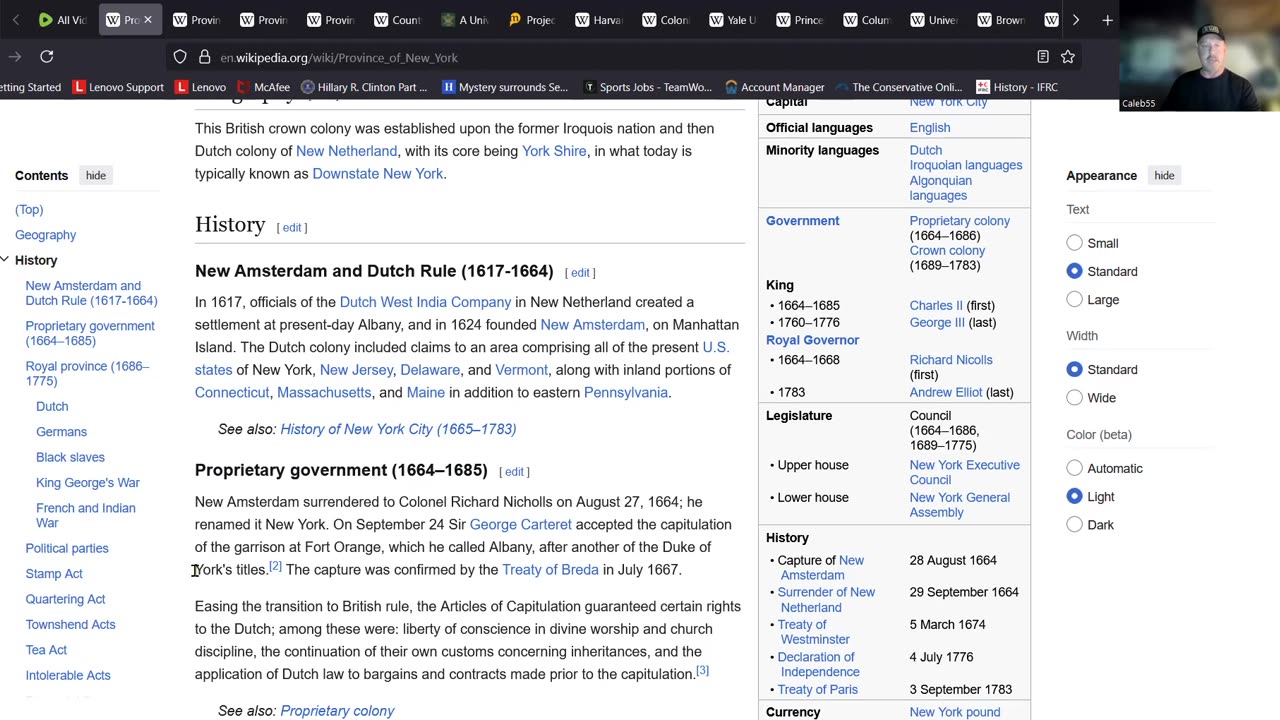Switch to the All Vid tab
1280x720 pixels.
62,20
